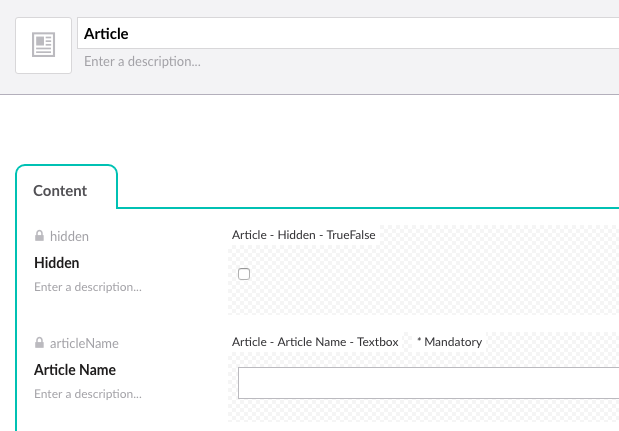Click the articleName alias text
The width and height of the screenshot is (619, 431).
(84, 343)
